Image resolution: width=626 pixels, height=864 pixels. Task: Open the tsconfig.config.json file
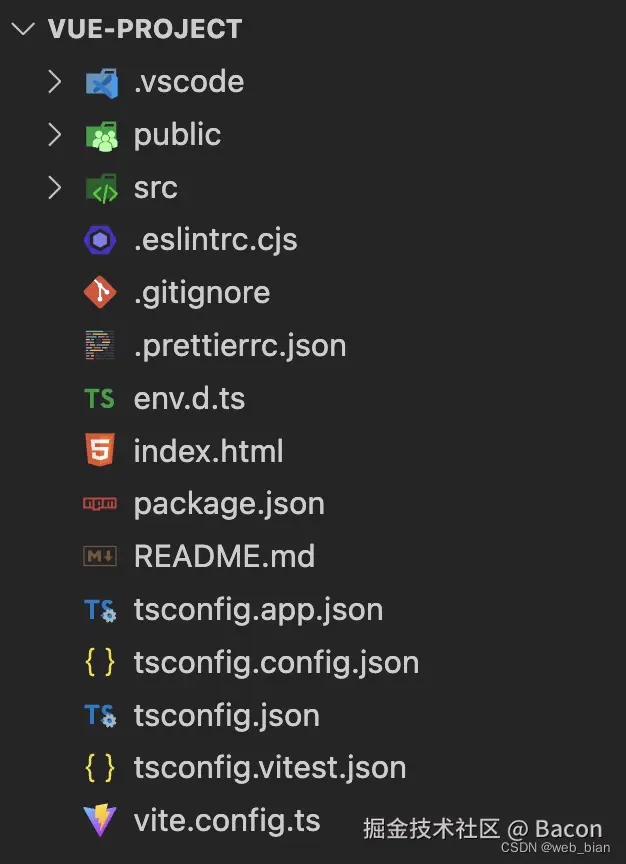(276, 662)
